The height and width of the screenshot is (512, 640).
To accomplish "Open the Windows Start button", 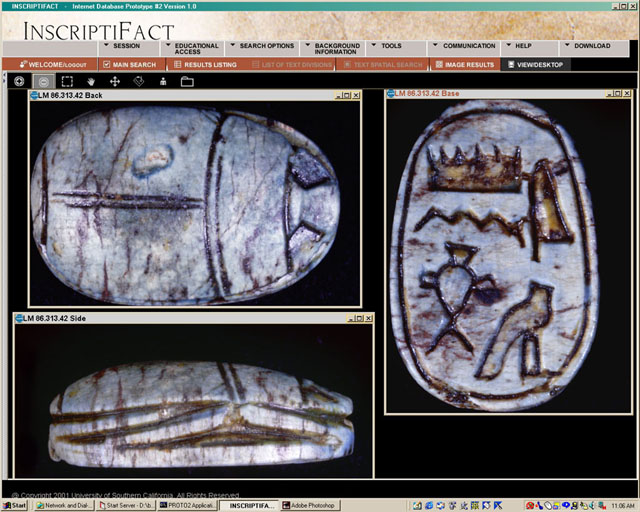I will 15,505.
